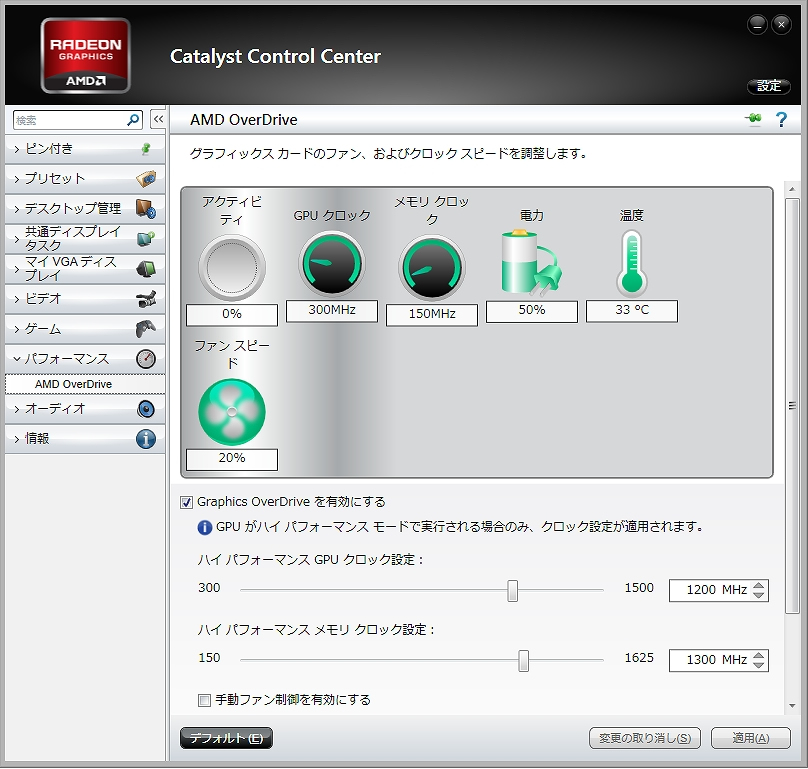The image size is (808, 769).
Task: Decrease memory clock with down arrow
Action: pos(759,665)
